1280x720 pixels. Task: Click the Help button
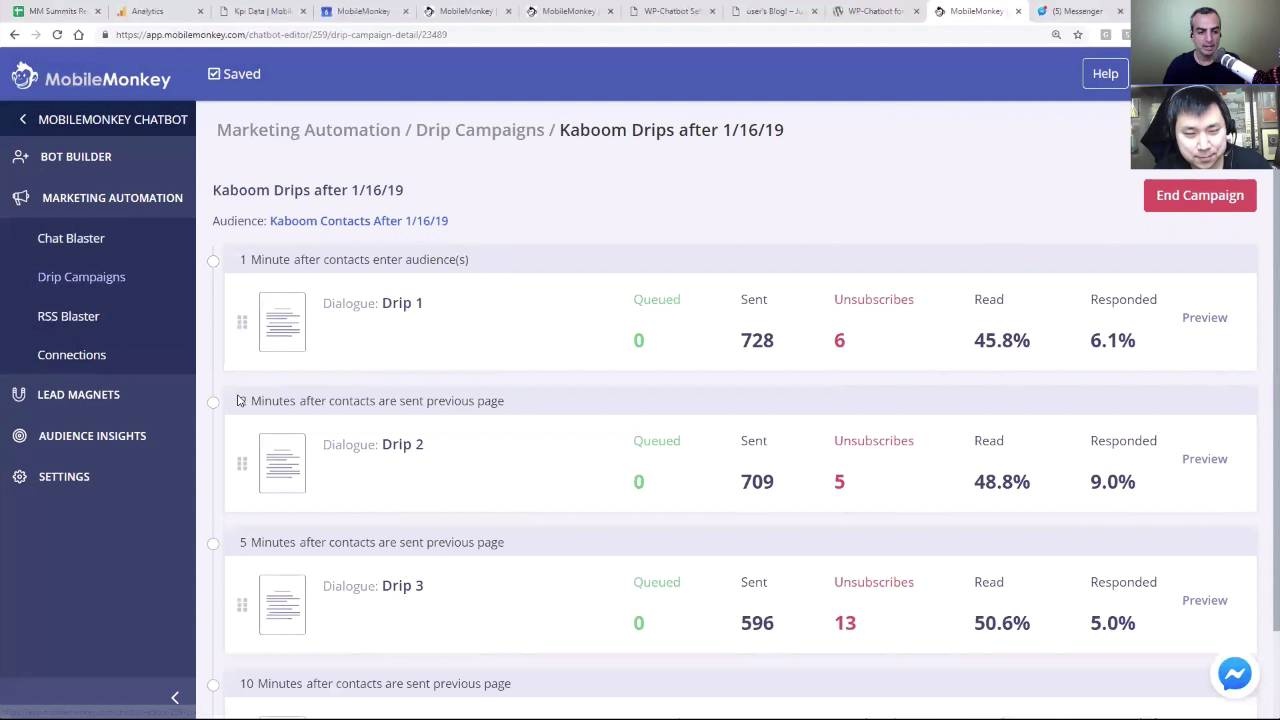tap(1105, 74)
